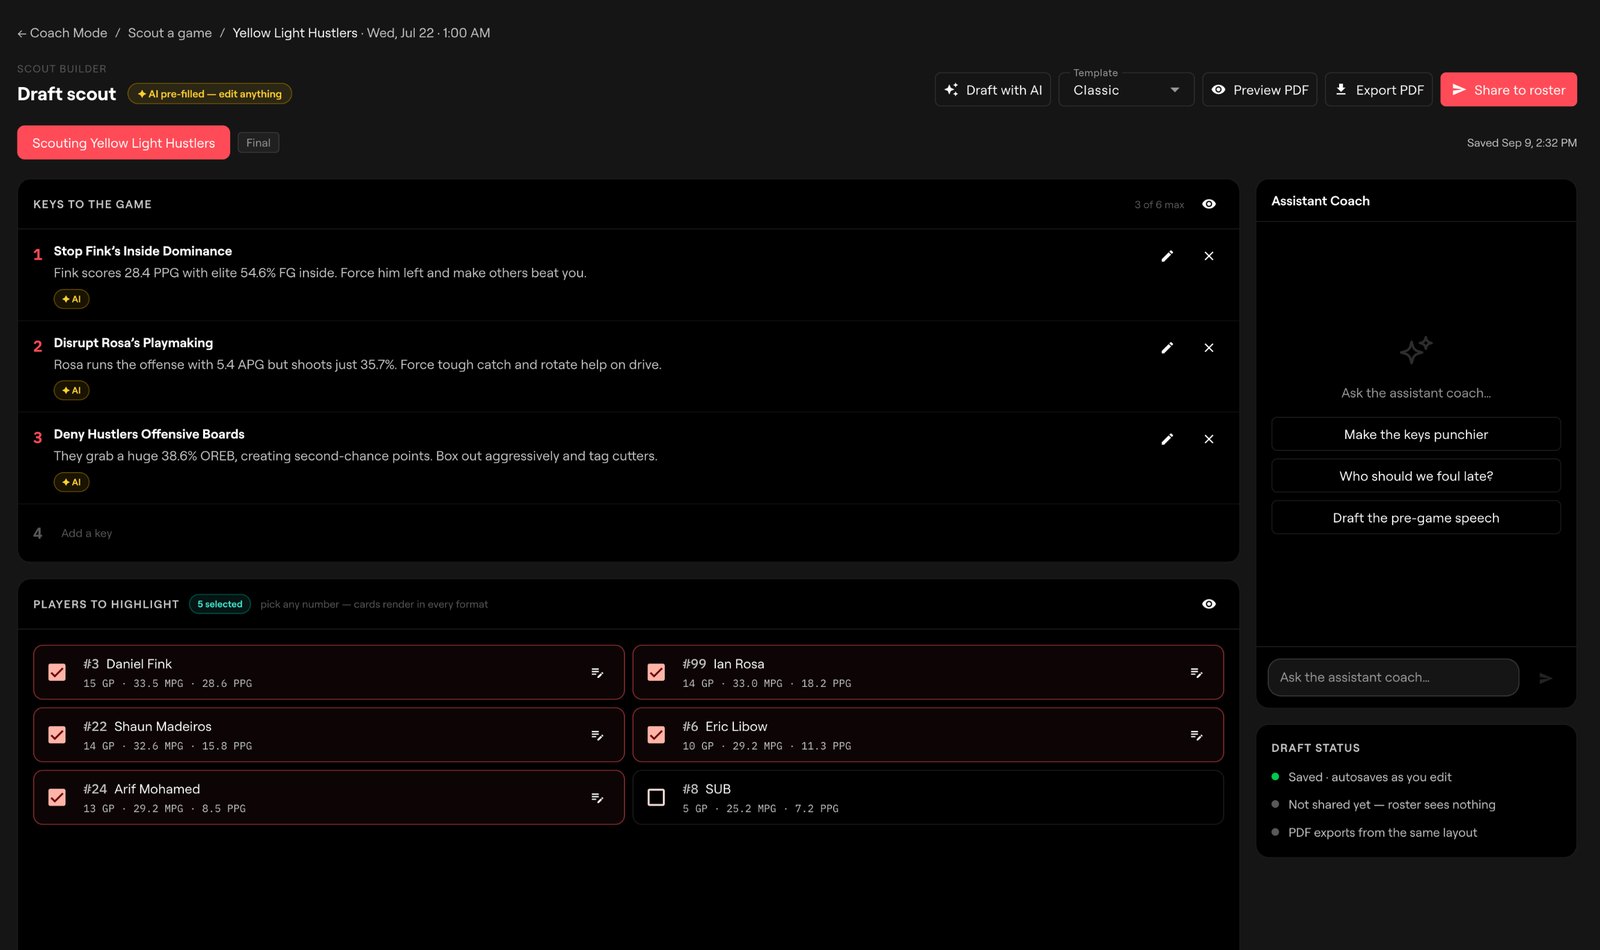Screen dimensions: 1600x950
Task: Preview the scout PDF
Action: click(x=1260, y=89)
